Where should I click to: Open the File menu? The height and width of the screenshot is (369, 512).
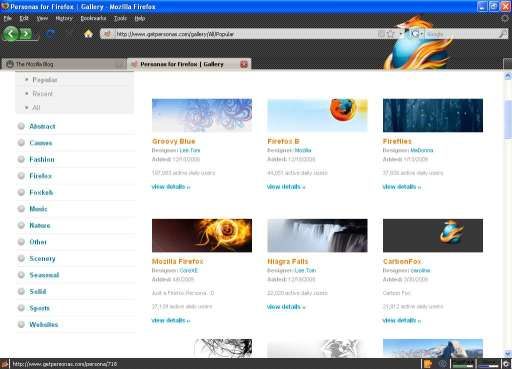click(x=8, y=18)
